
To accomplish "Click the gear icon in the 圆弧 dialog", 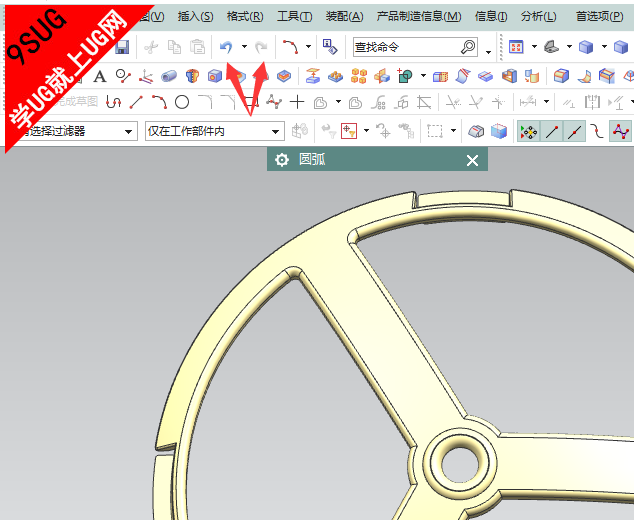I will [282, 160].
